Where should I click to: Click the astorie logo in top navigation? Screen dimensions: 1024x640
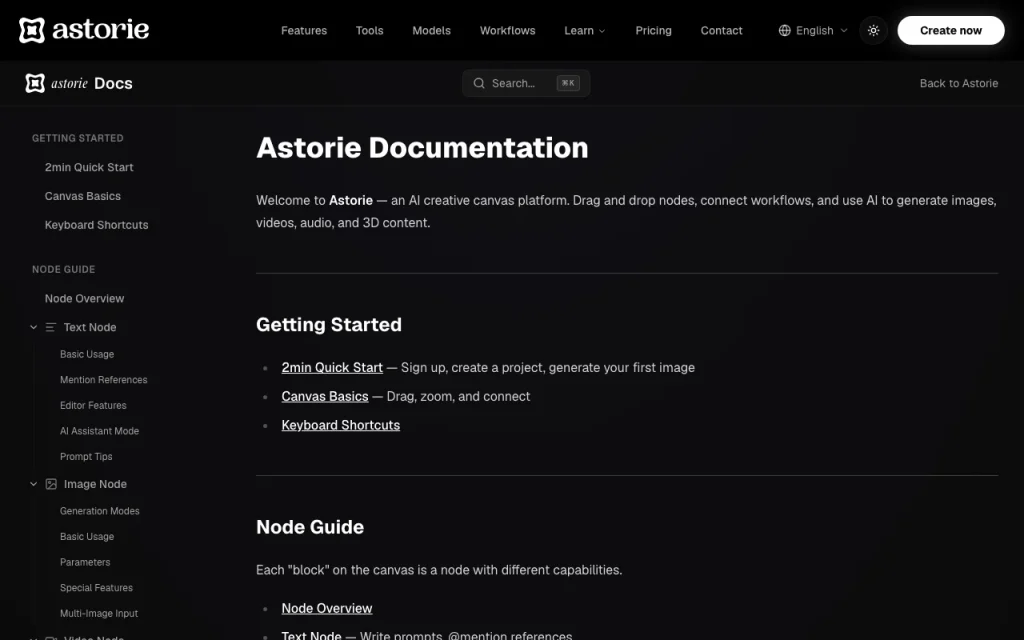tap(84, 30)
